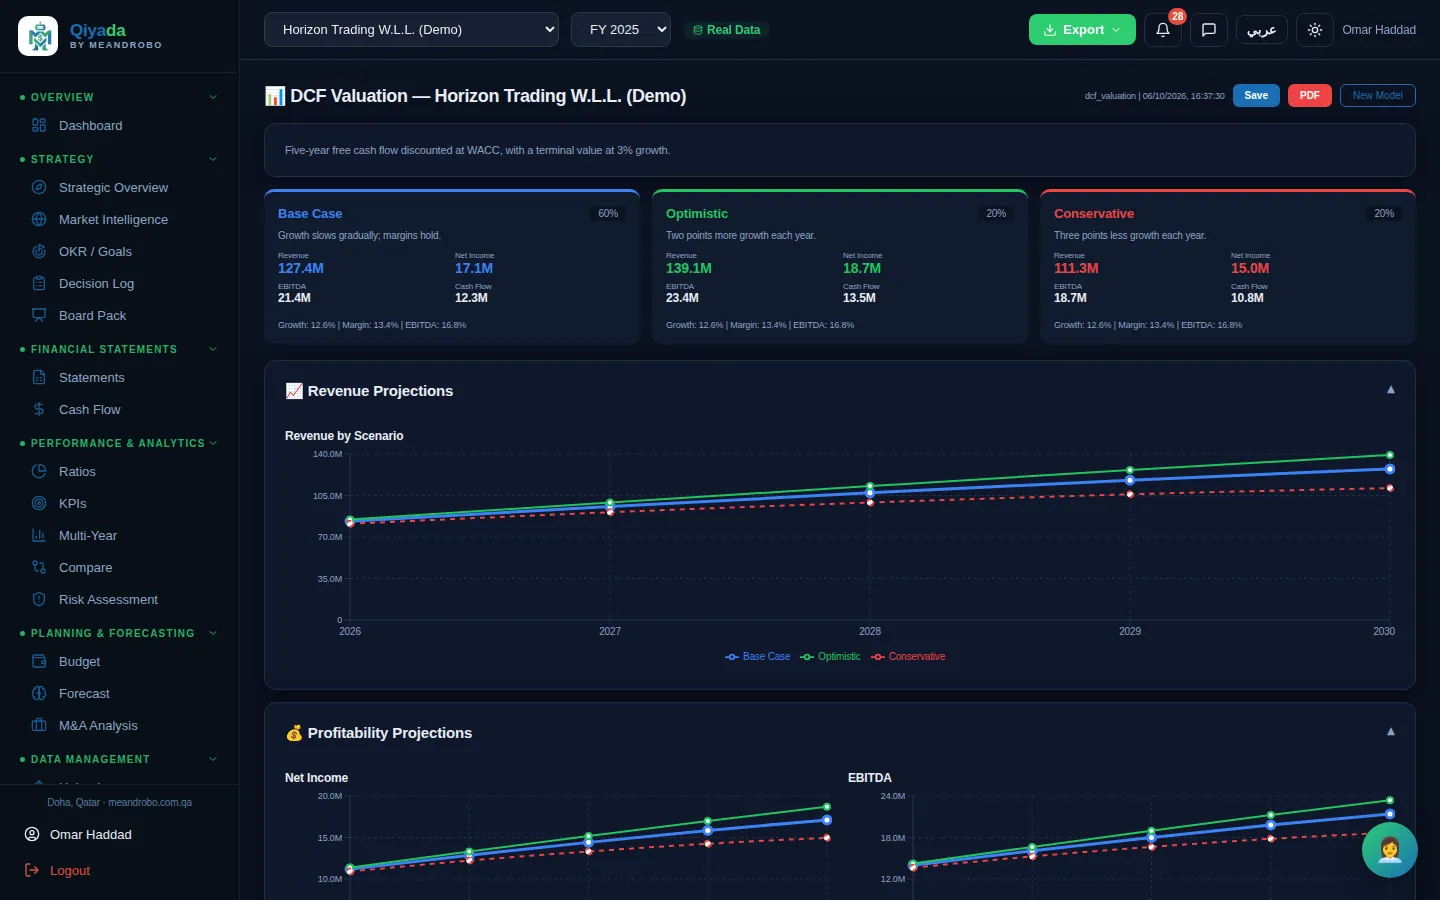Toggle the light/dark theme sun icon
Screen dimensions: 1440x900
(x=1315, y=29)
